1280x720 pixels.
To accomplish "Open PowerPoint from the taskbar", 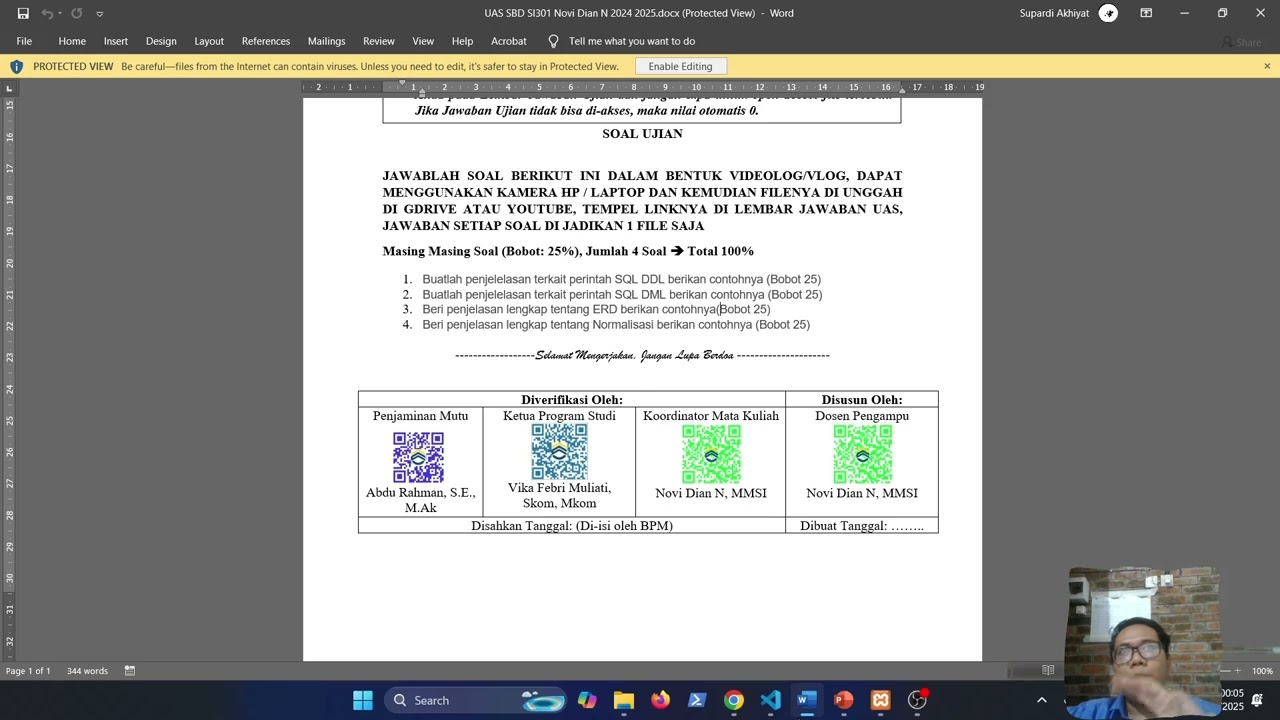I will (x=843, y=700).
